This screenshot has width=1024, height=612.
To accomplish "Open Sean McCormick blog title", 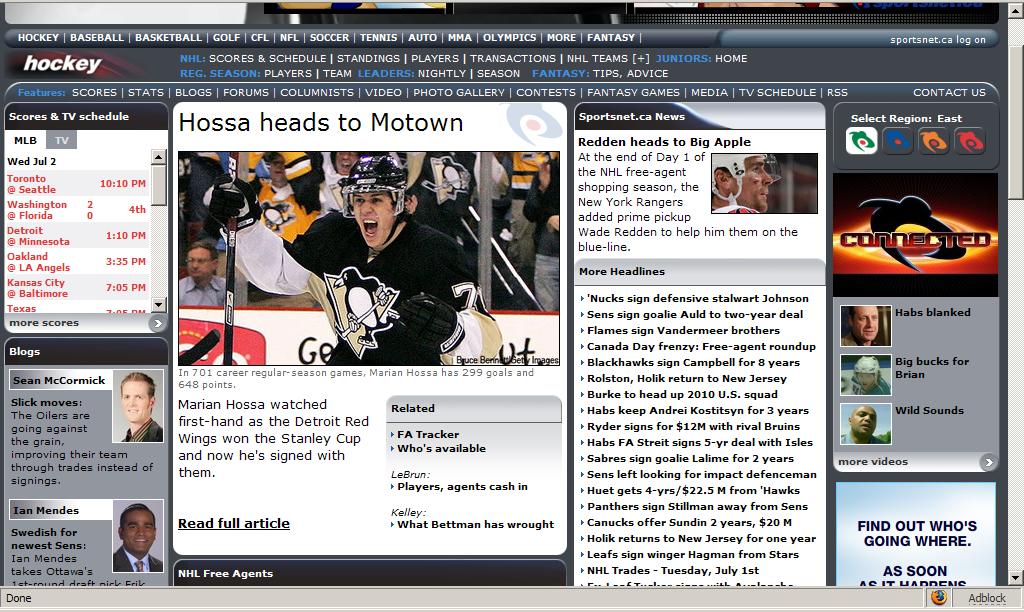I will pyautogui.click(x=59, y=380).
